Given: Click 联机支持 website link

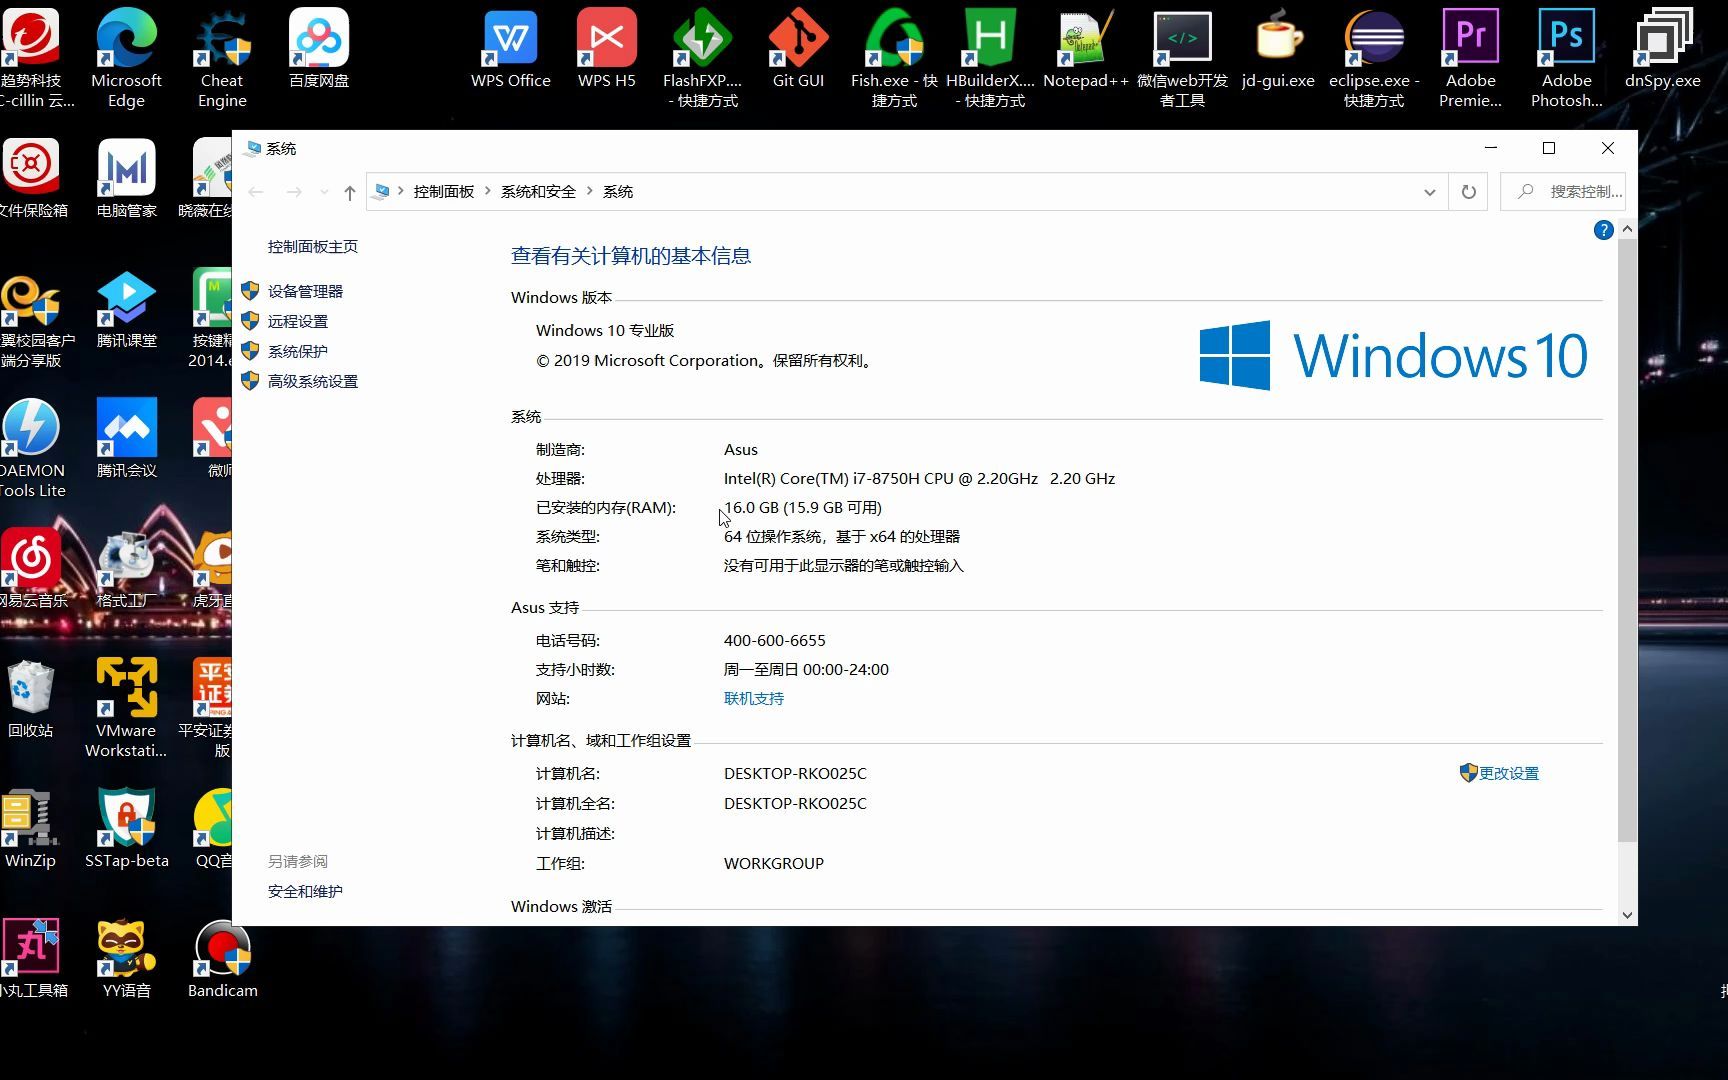Looking at the screenshot, I should point(754,698).
